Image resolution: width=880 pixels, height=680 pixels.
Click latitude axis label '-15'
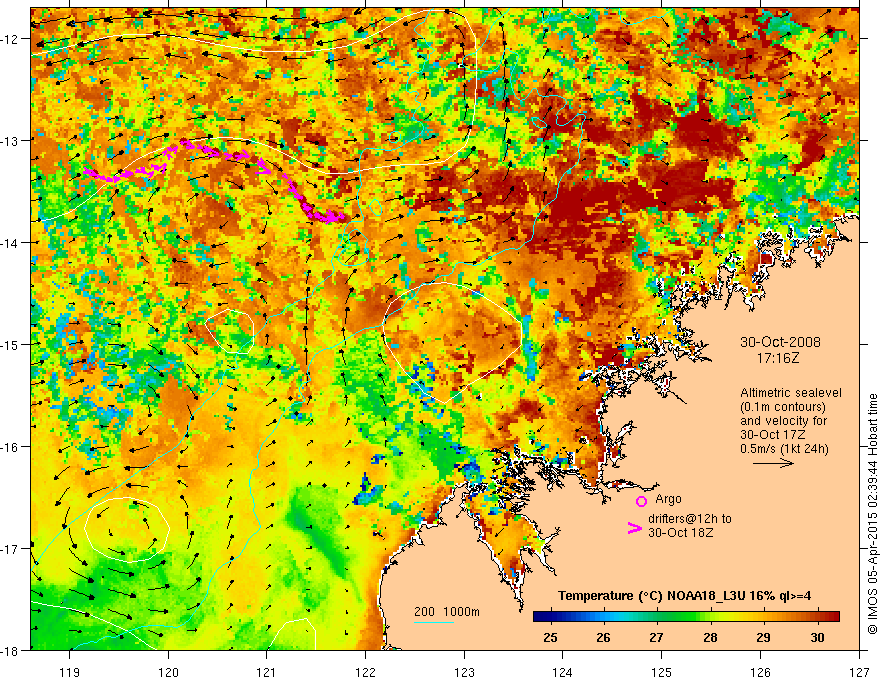point(11,344)
